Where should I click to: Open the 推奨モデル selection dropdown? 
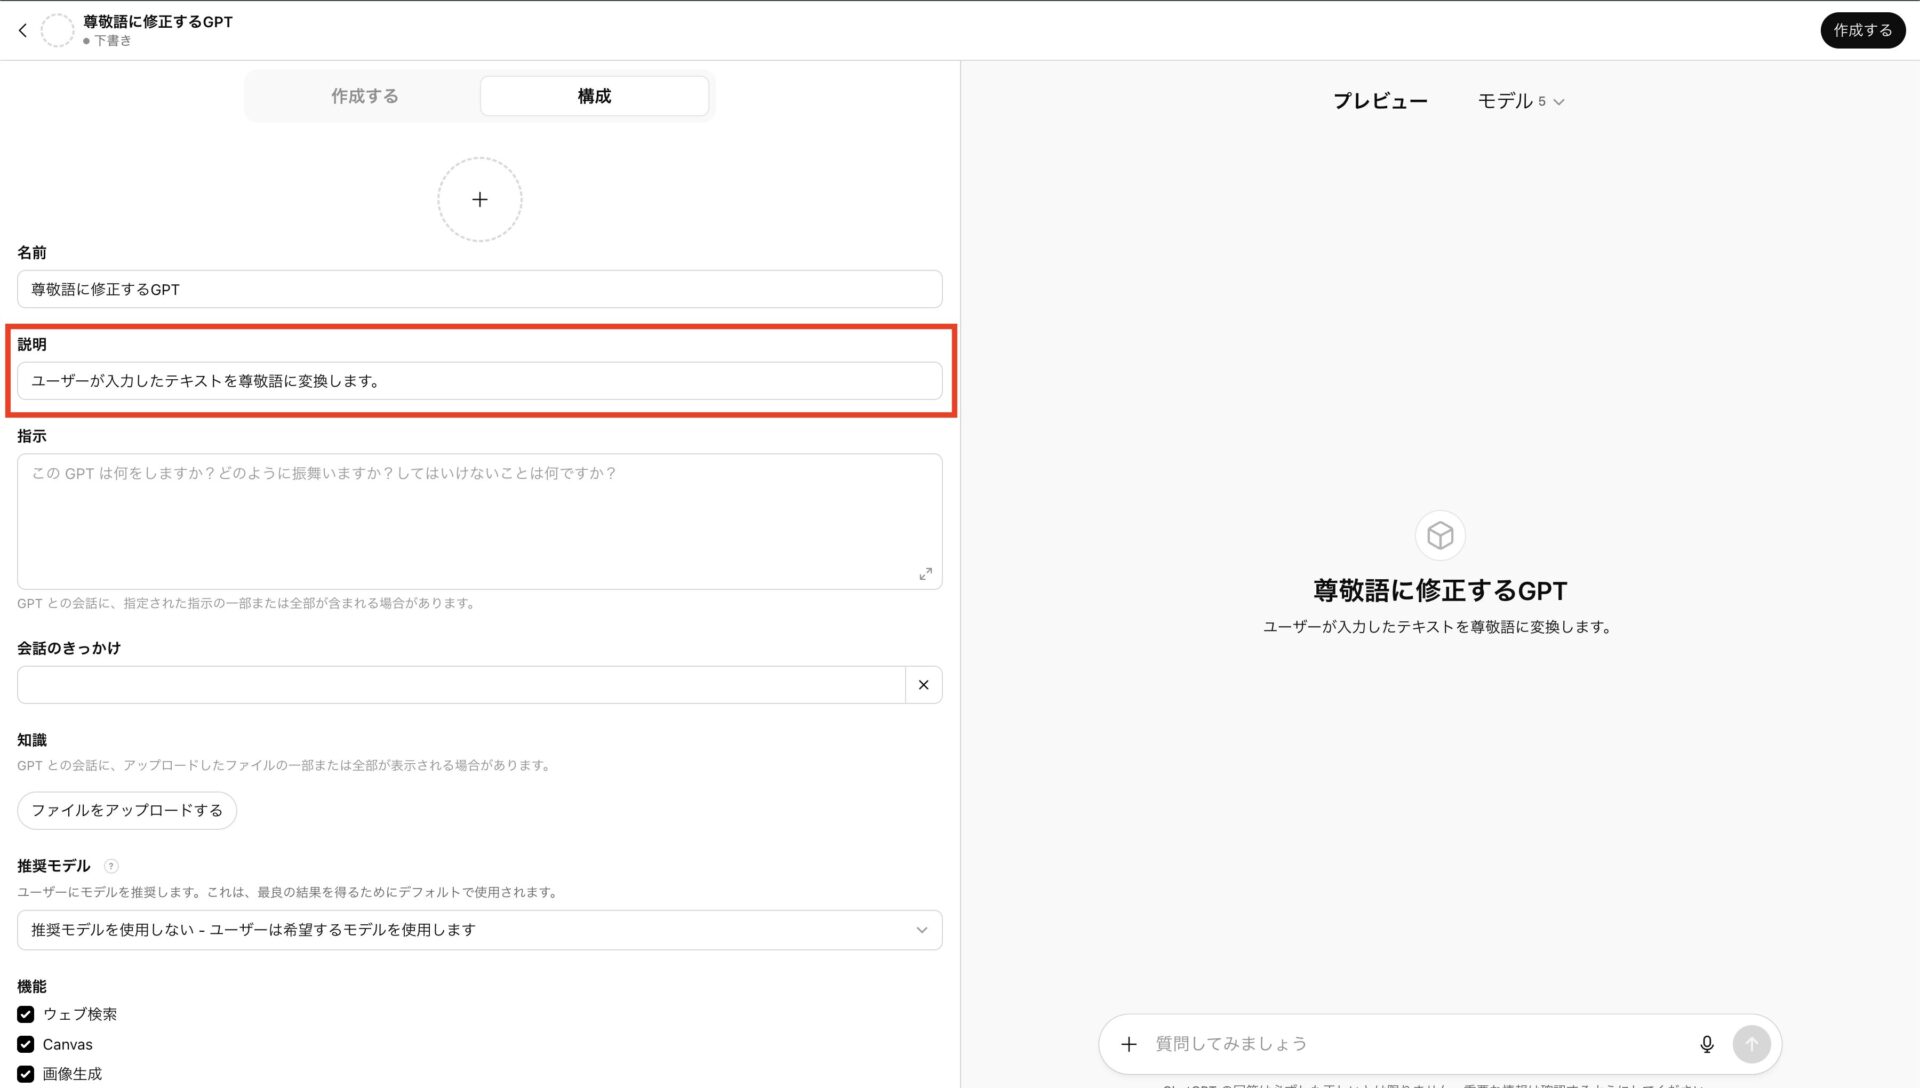click(479, 929)
